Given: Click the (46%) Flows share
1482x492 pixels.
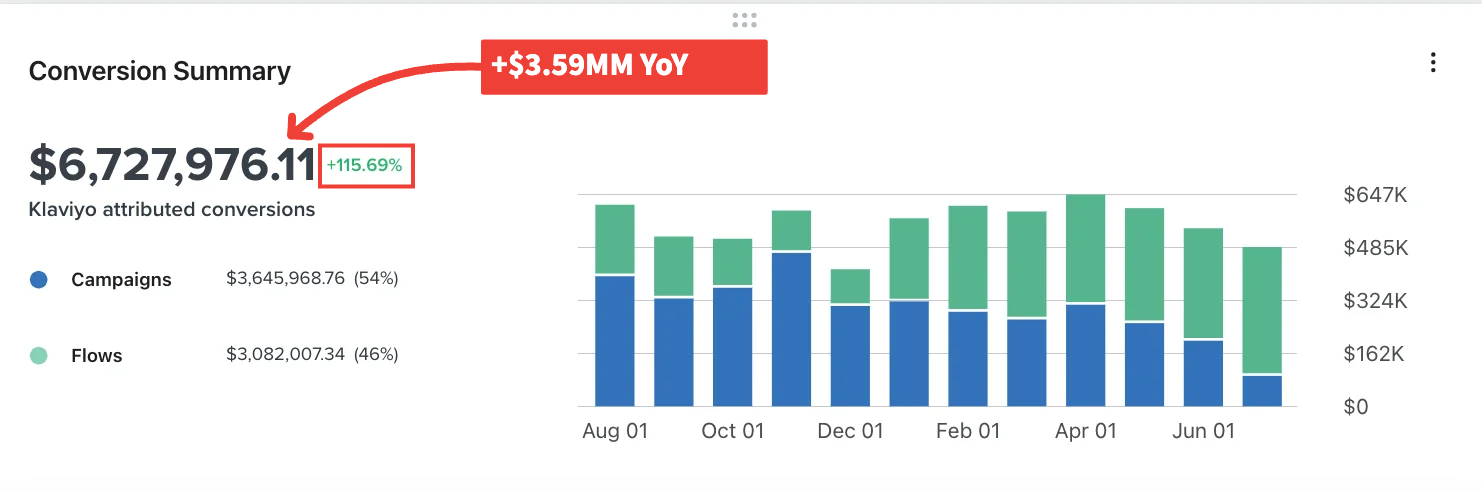Looking at the screenshot, I should [376, 354].
